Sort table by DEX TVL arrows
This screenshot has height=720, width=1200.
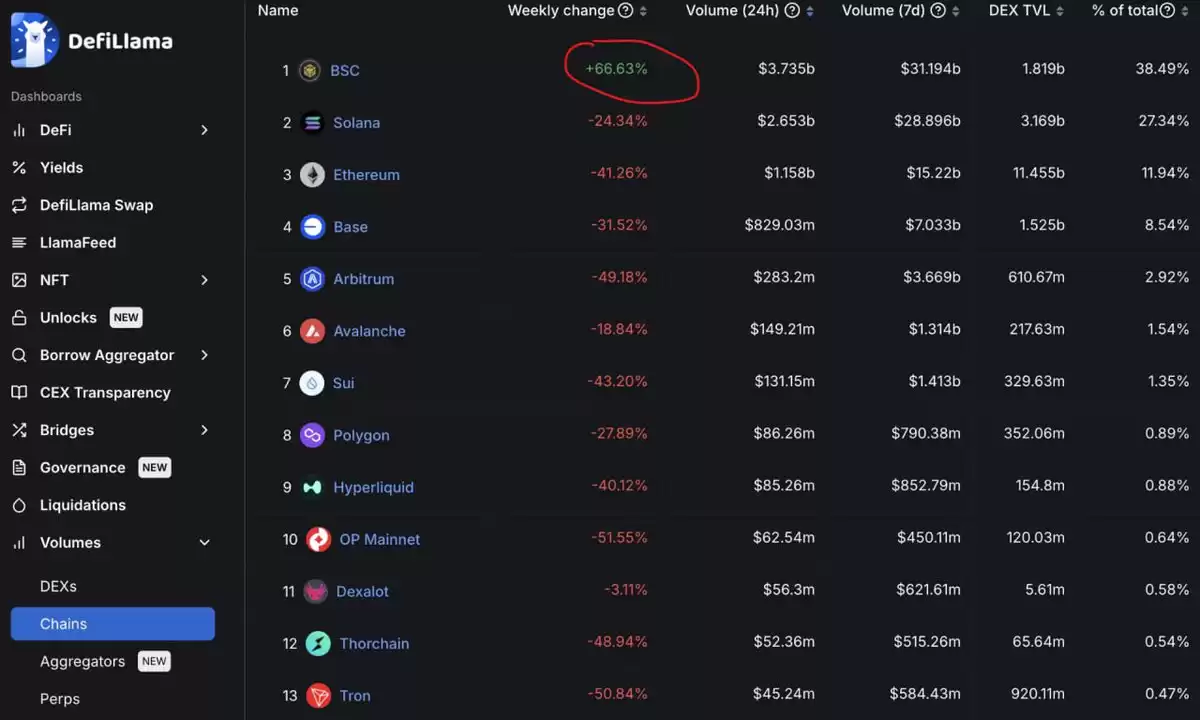tap(1059, 11)
